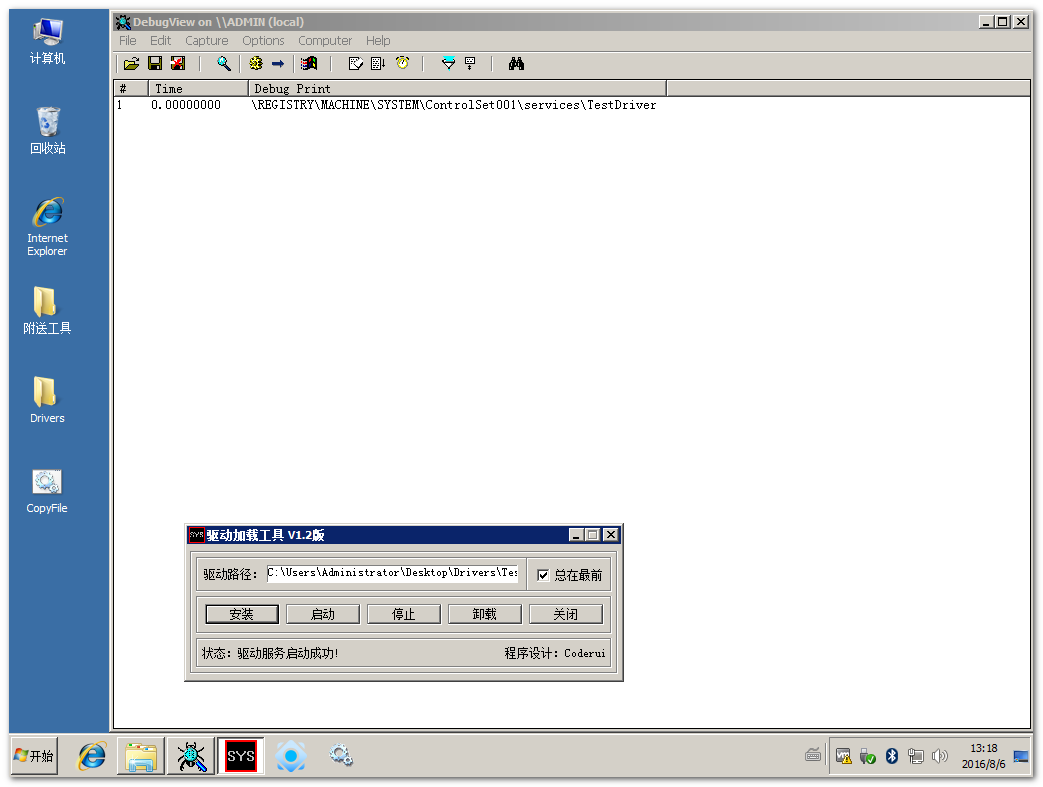The width and height of the screenshot is (1043, 787).
Task: Click the keyboard input method tray icon
Action: [813, 755]
